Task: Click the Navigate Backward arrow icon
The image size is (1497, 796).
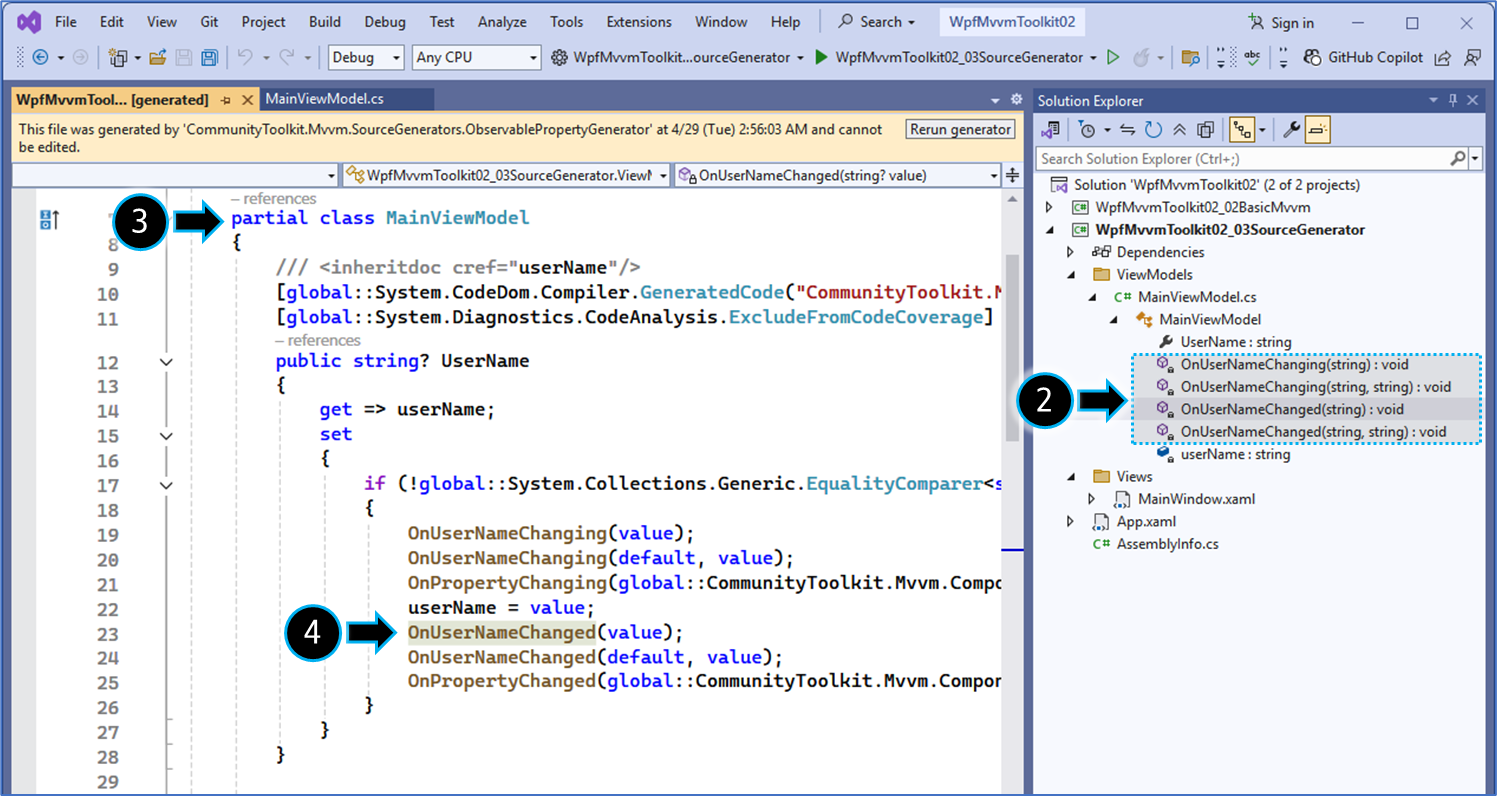Action: tap(40, 58)
